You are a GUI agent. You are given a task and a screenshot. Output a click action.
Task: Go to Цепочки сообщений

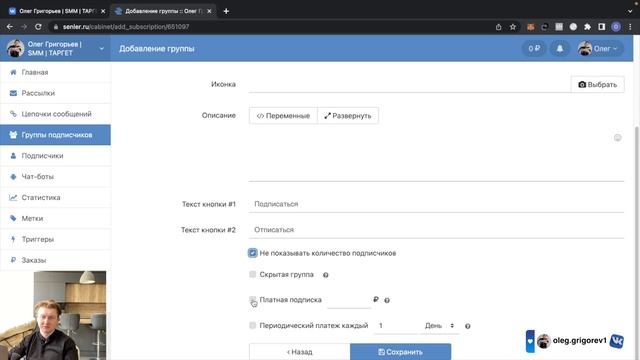55,114
